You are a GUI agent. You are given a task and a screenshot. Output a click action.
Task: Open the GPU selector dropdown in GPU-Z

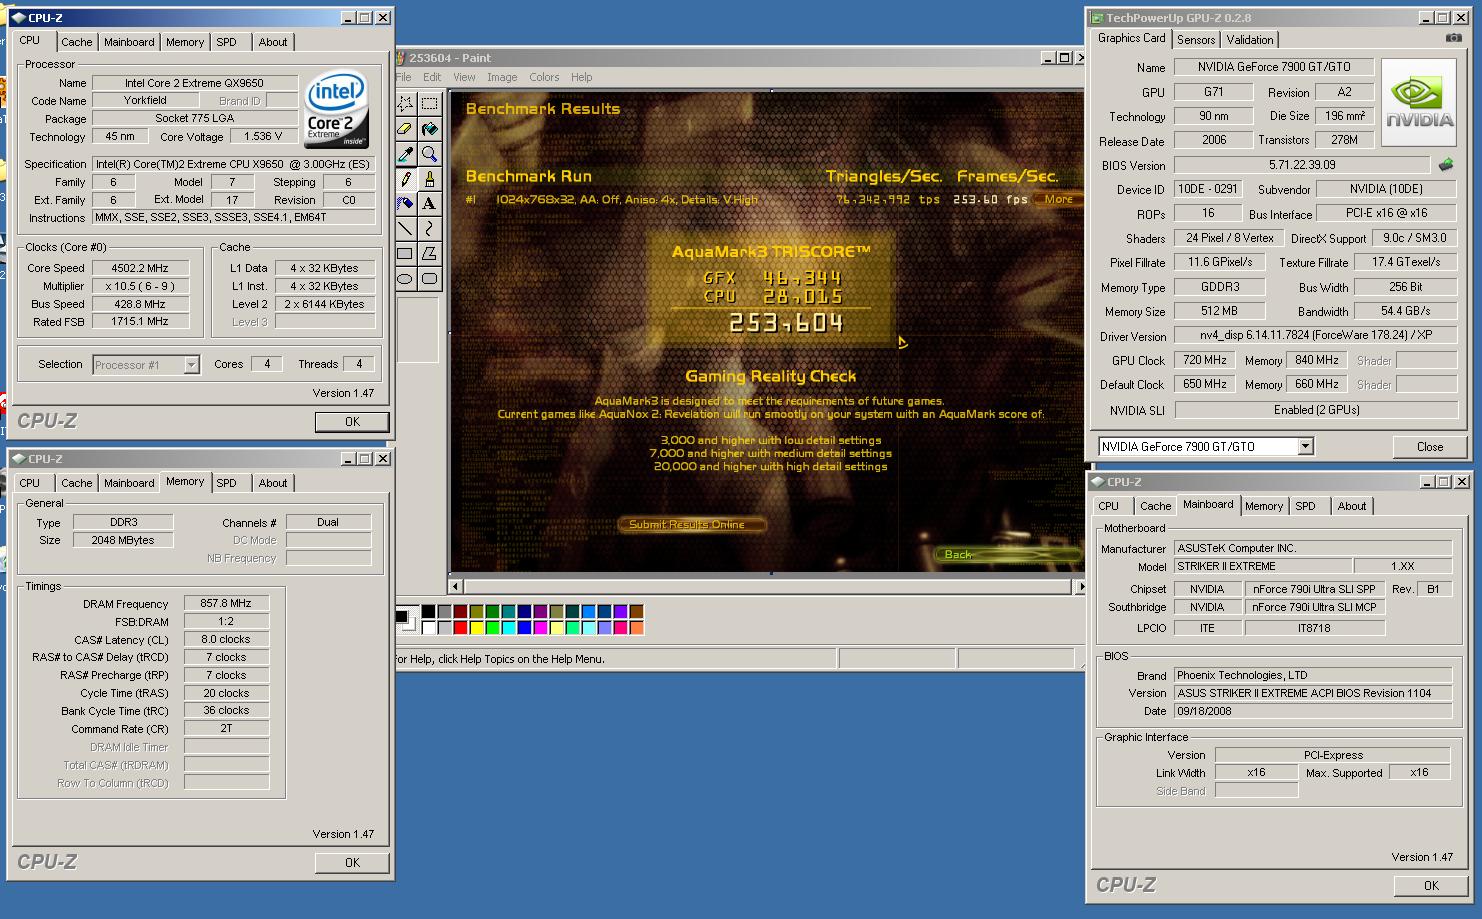point(1305,446)
